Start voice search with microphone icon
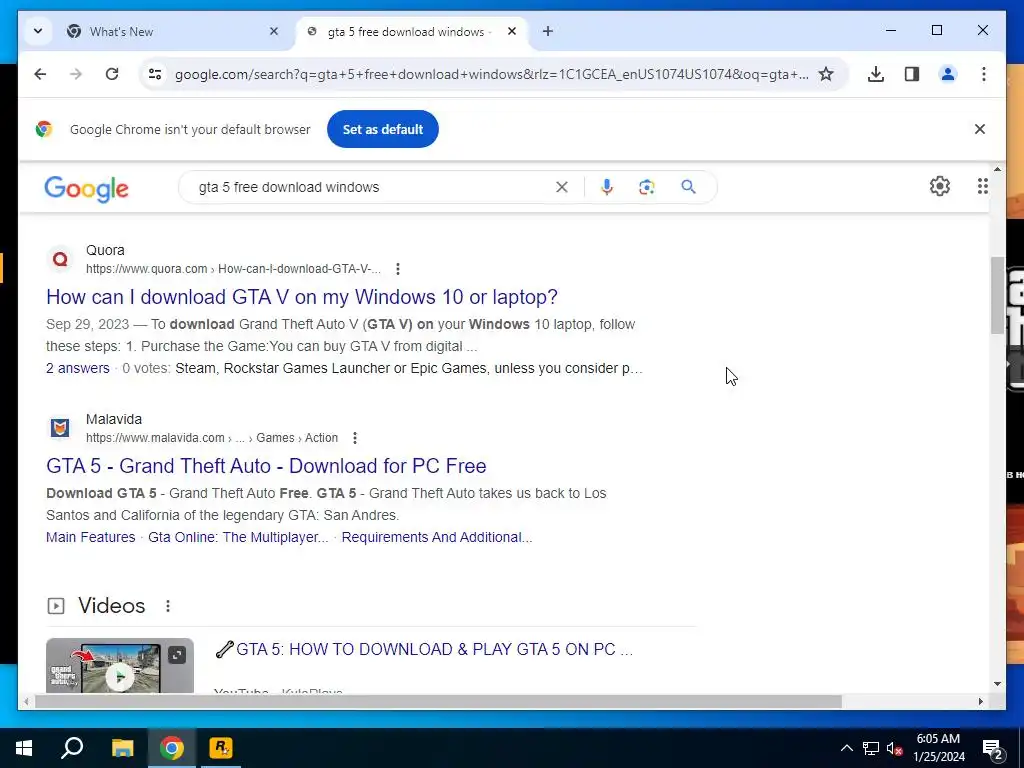This screenshot has height=768, width=1024. coord(607,187)
